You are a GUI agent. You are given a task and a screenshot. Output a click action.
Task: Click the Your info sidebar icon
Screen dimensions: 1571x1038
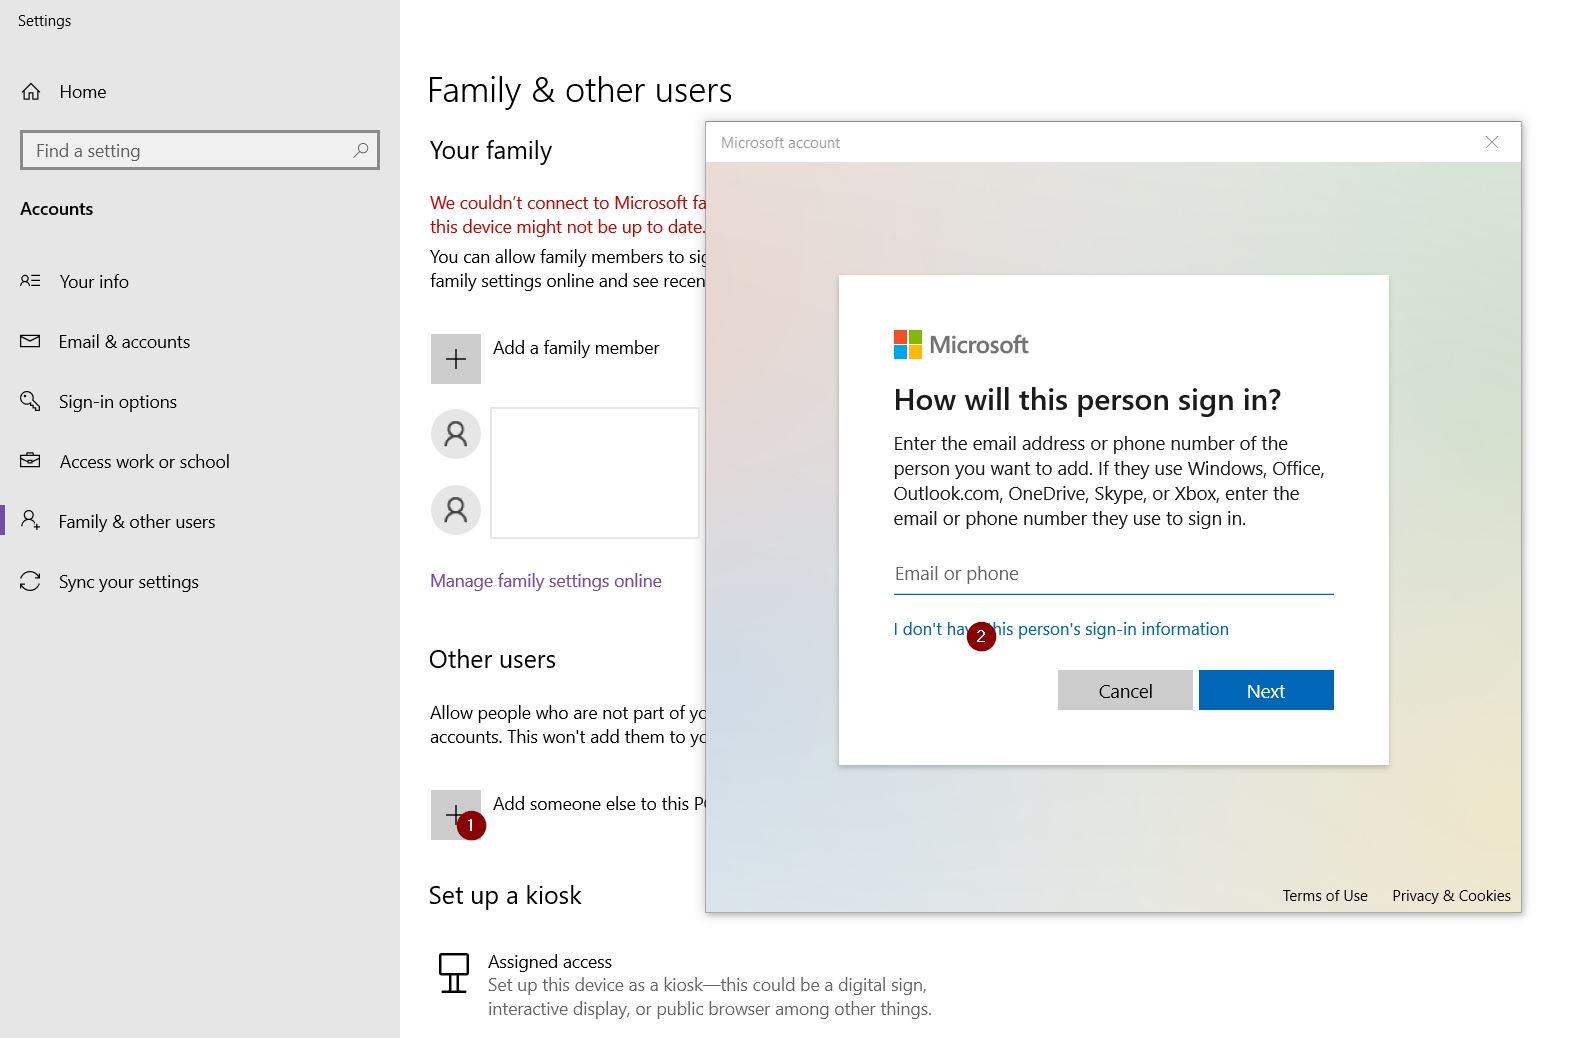[31, 281]
